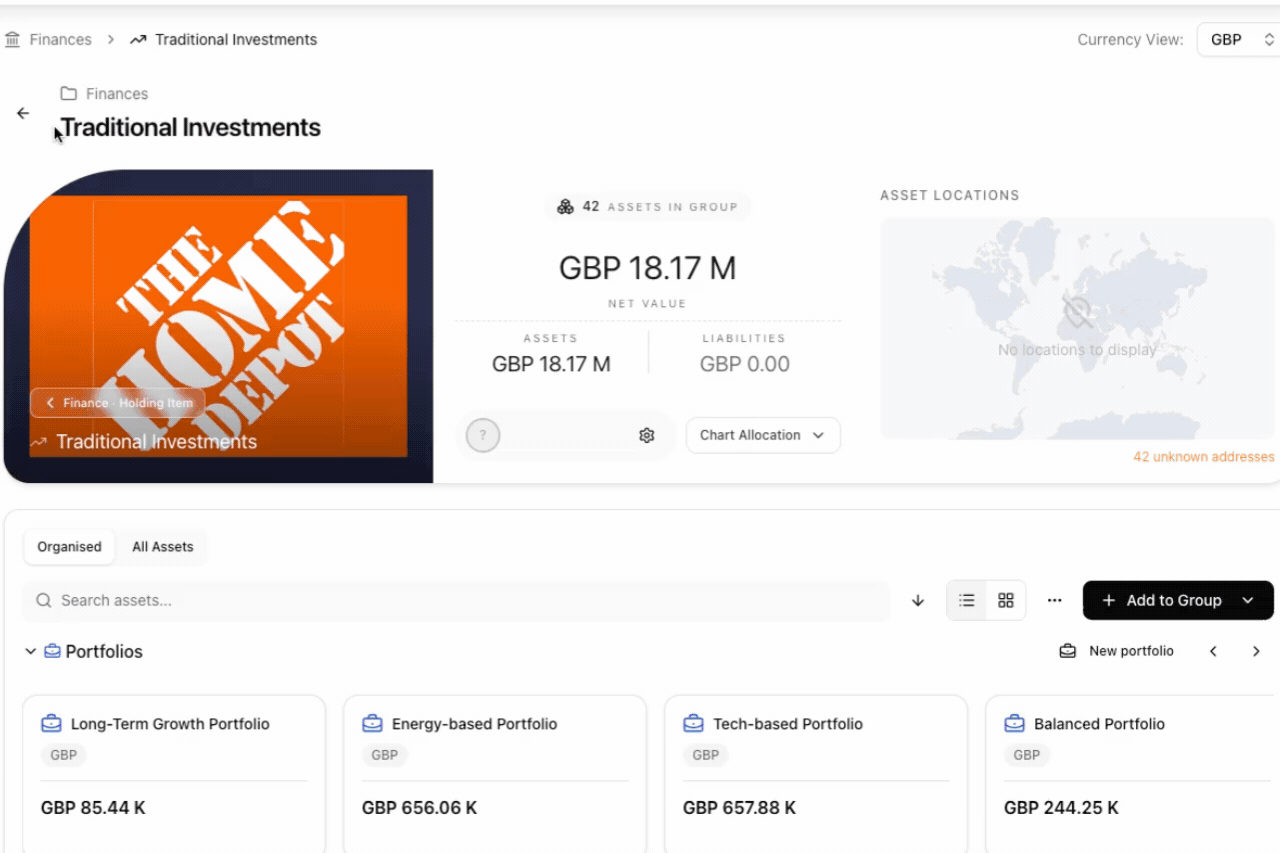The height and width of the screenshot is (853, 1280).
Task: Click the briefcase icon on Long-Term Growth Portfolio
Action: [51, 723]
